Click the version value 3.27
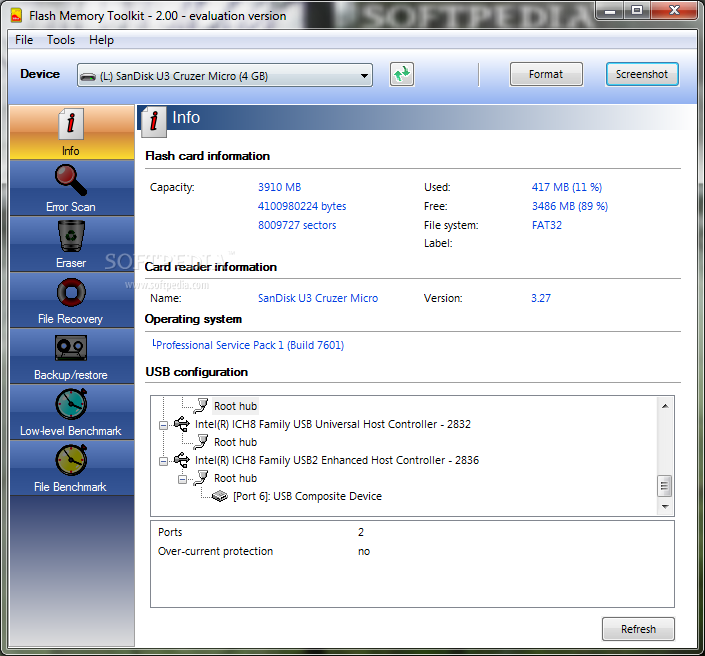The width and height of the screenshot is (705, 656). 541,298
